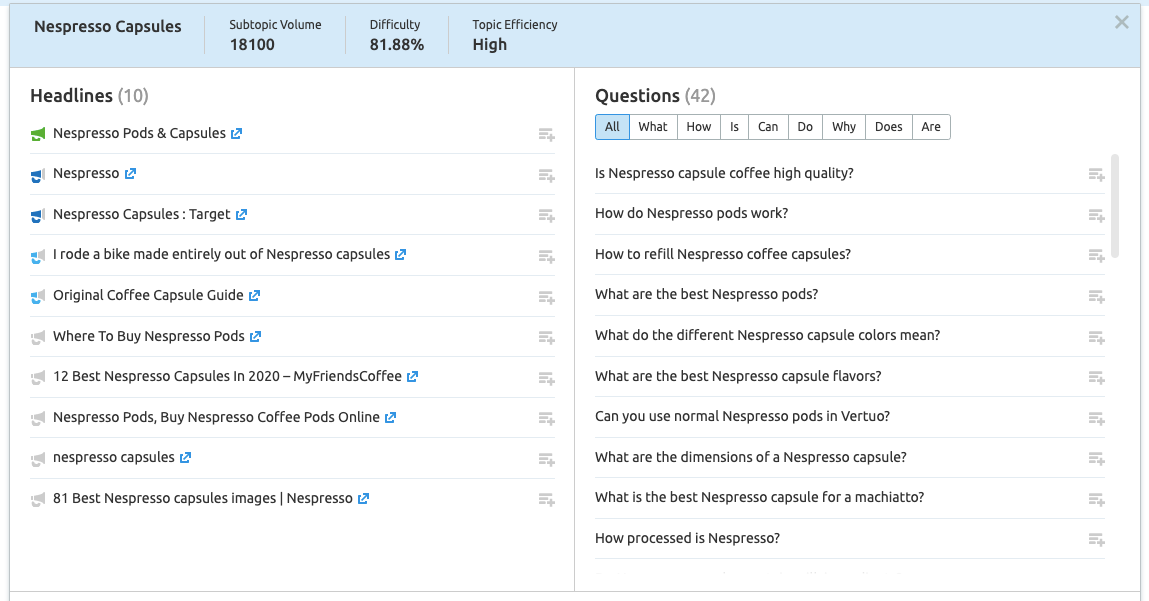Click '12 Best Nespresso Capsules In 2020' headline

coord(227,377)
